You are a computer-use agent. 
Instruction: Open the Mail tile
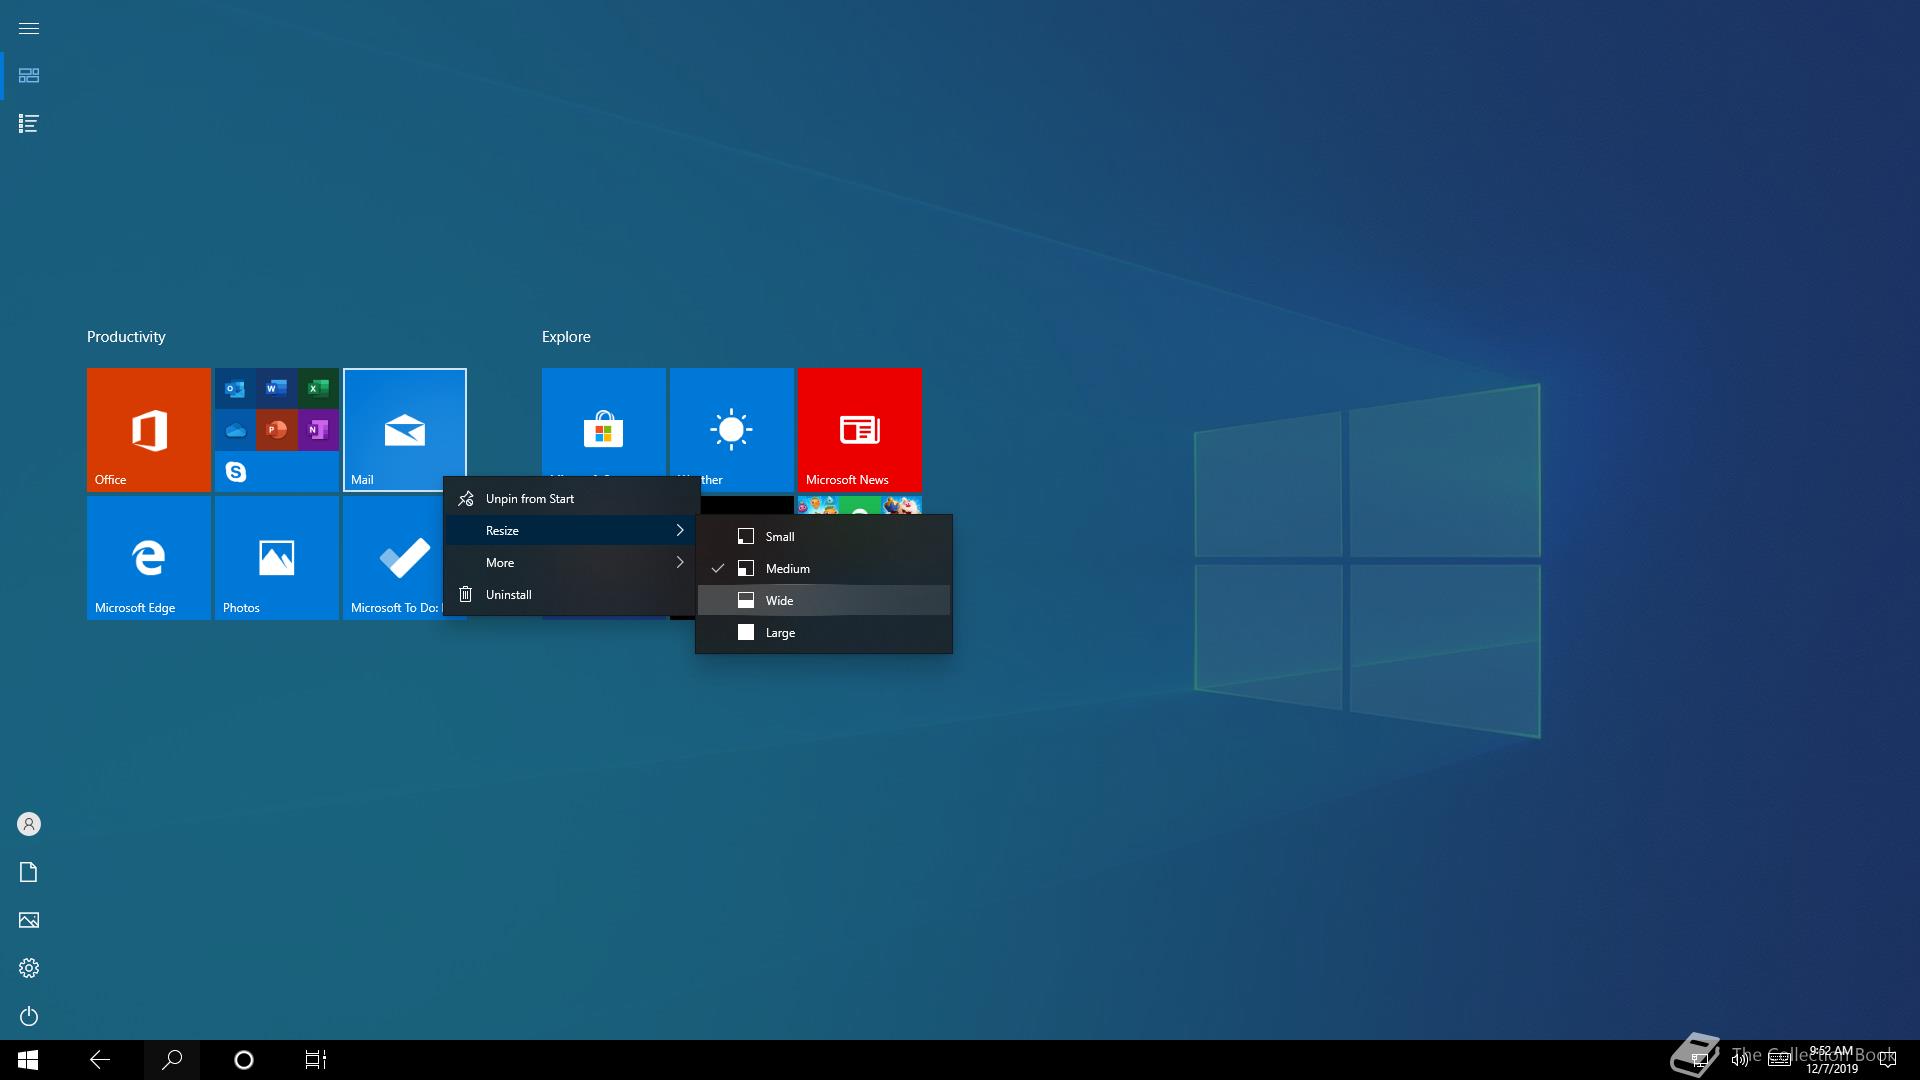[405, 430]
